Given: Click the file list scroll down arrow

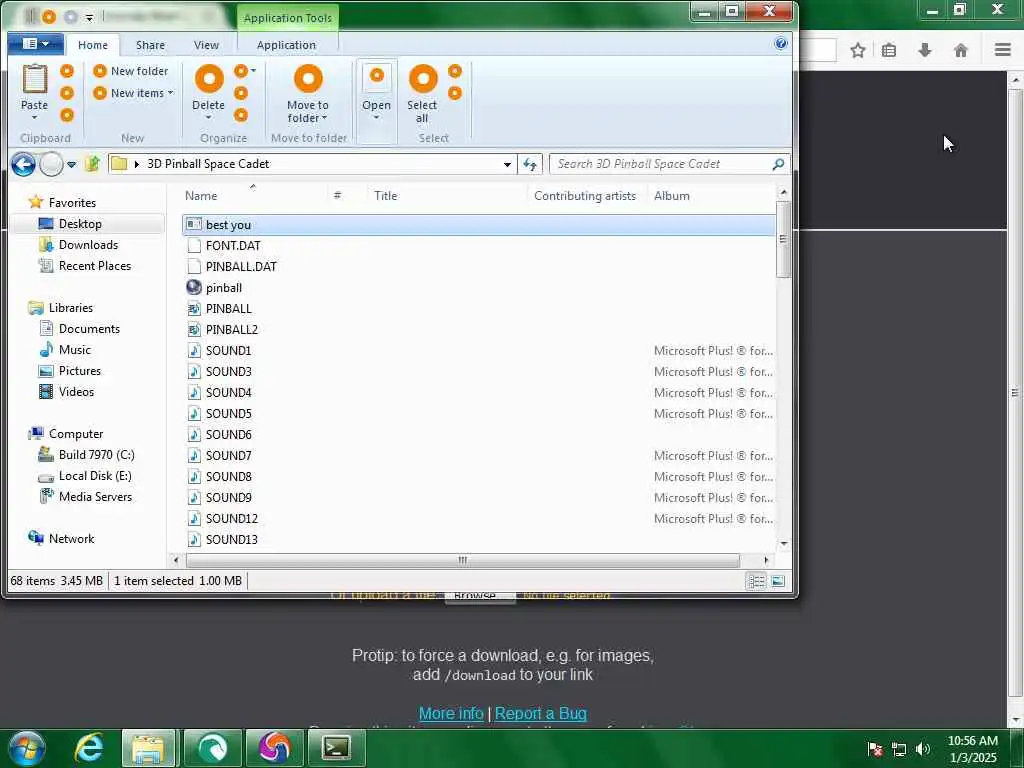Looking at the screenshot, I should tap(784, 543).
